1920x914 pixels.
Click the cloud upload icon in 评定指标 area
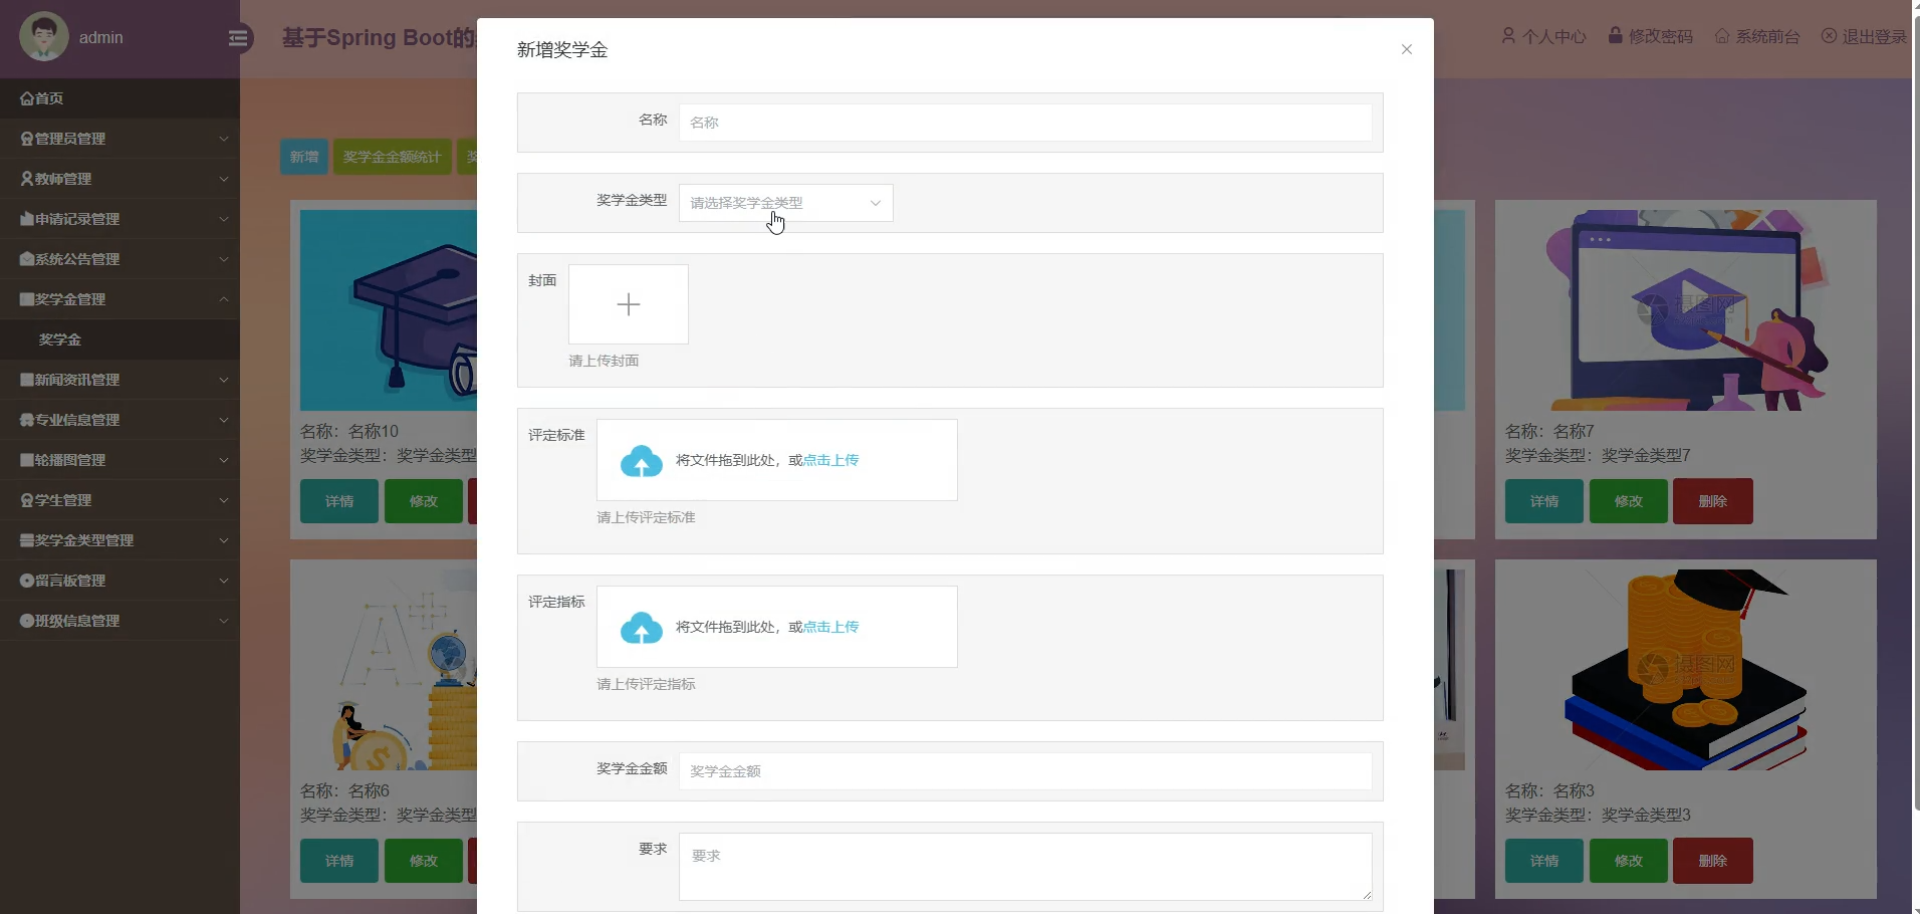click(x=641, y=627)
